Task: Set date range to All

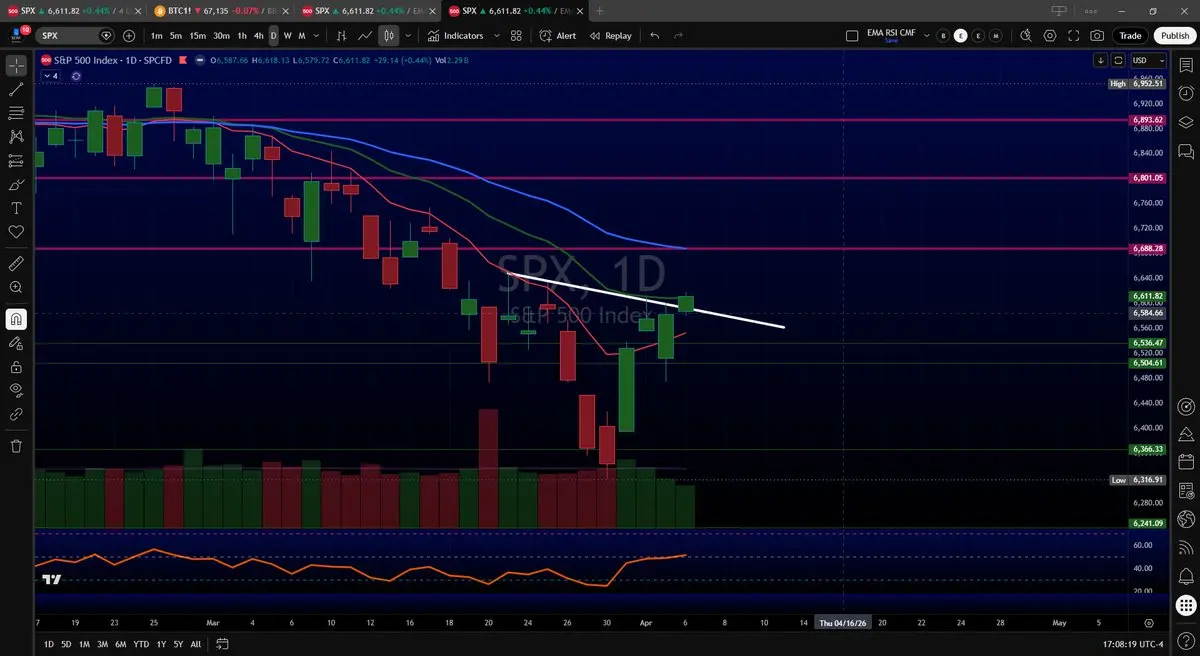Action: point(196,643)
